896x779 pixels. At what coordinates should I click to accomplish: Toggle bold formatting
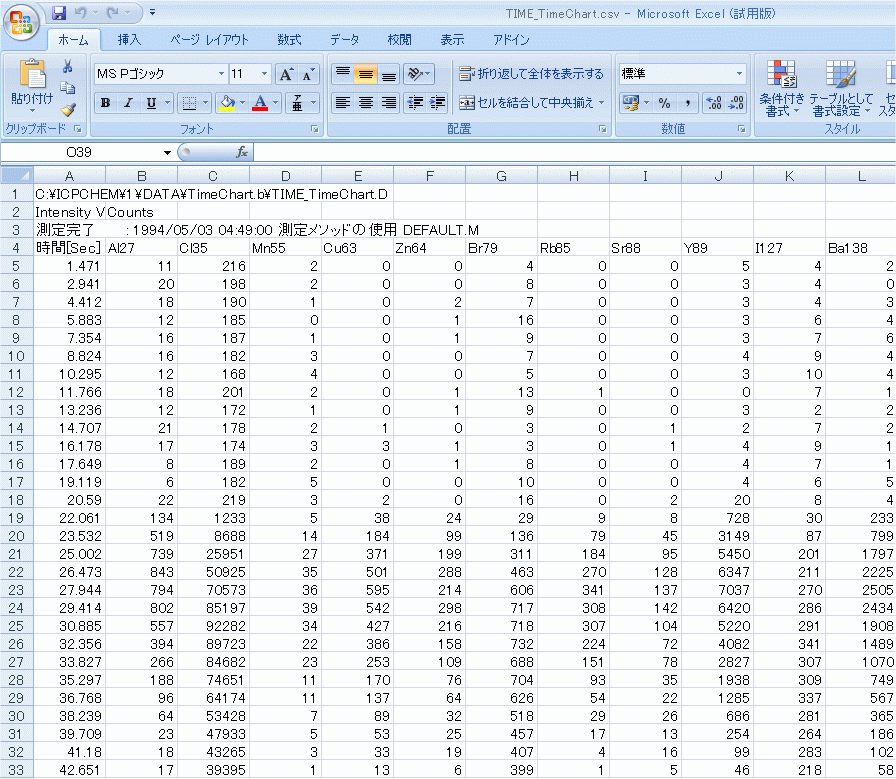pyautogui.click(x=105, y=103)
